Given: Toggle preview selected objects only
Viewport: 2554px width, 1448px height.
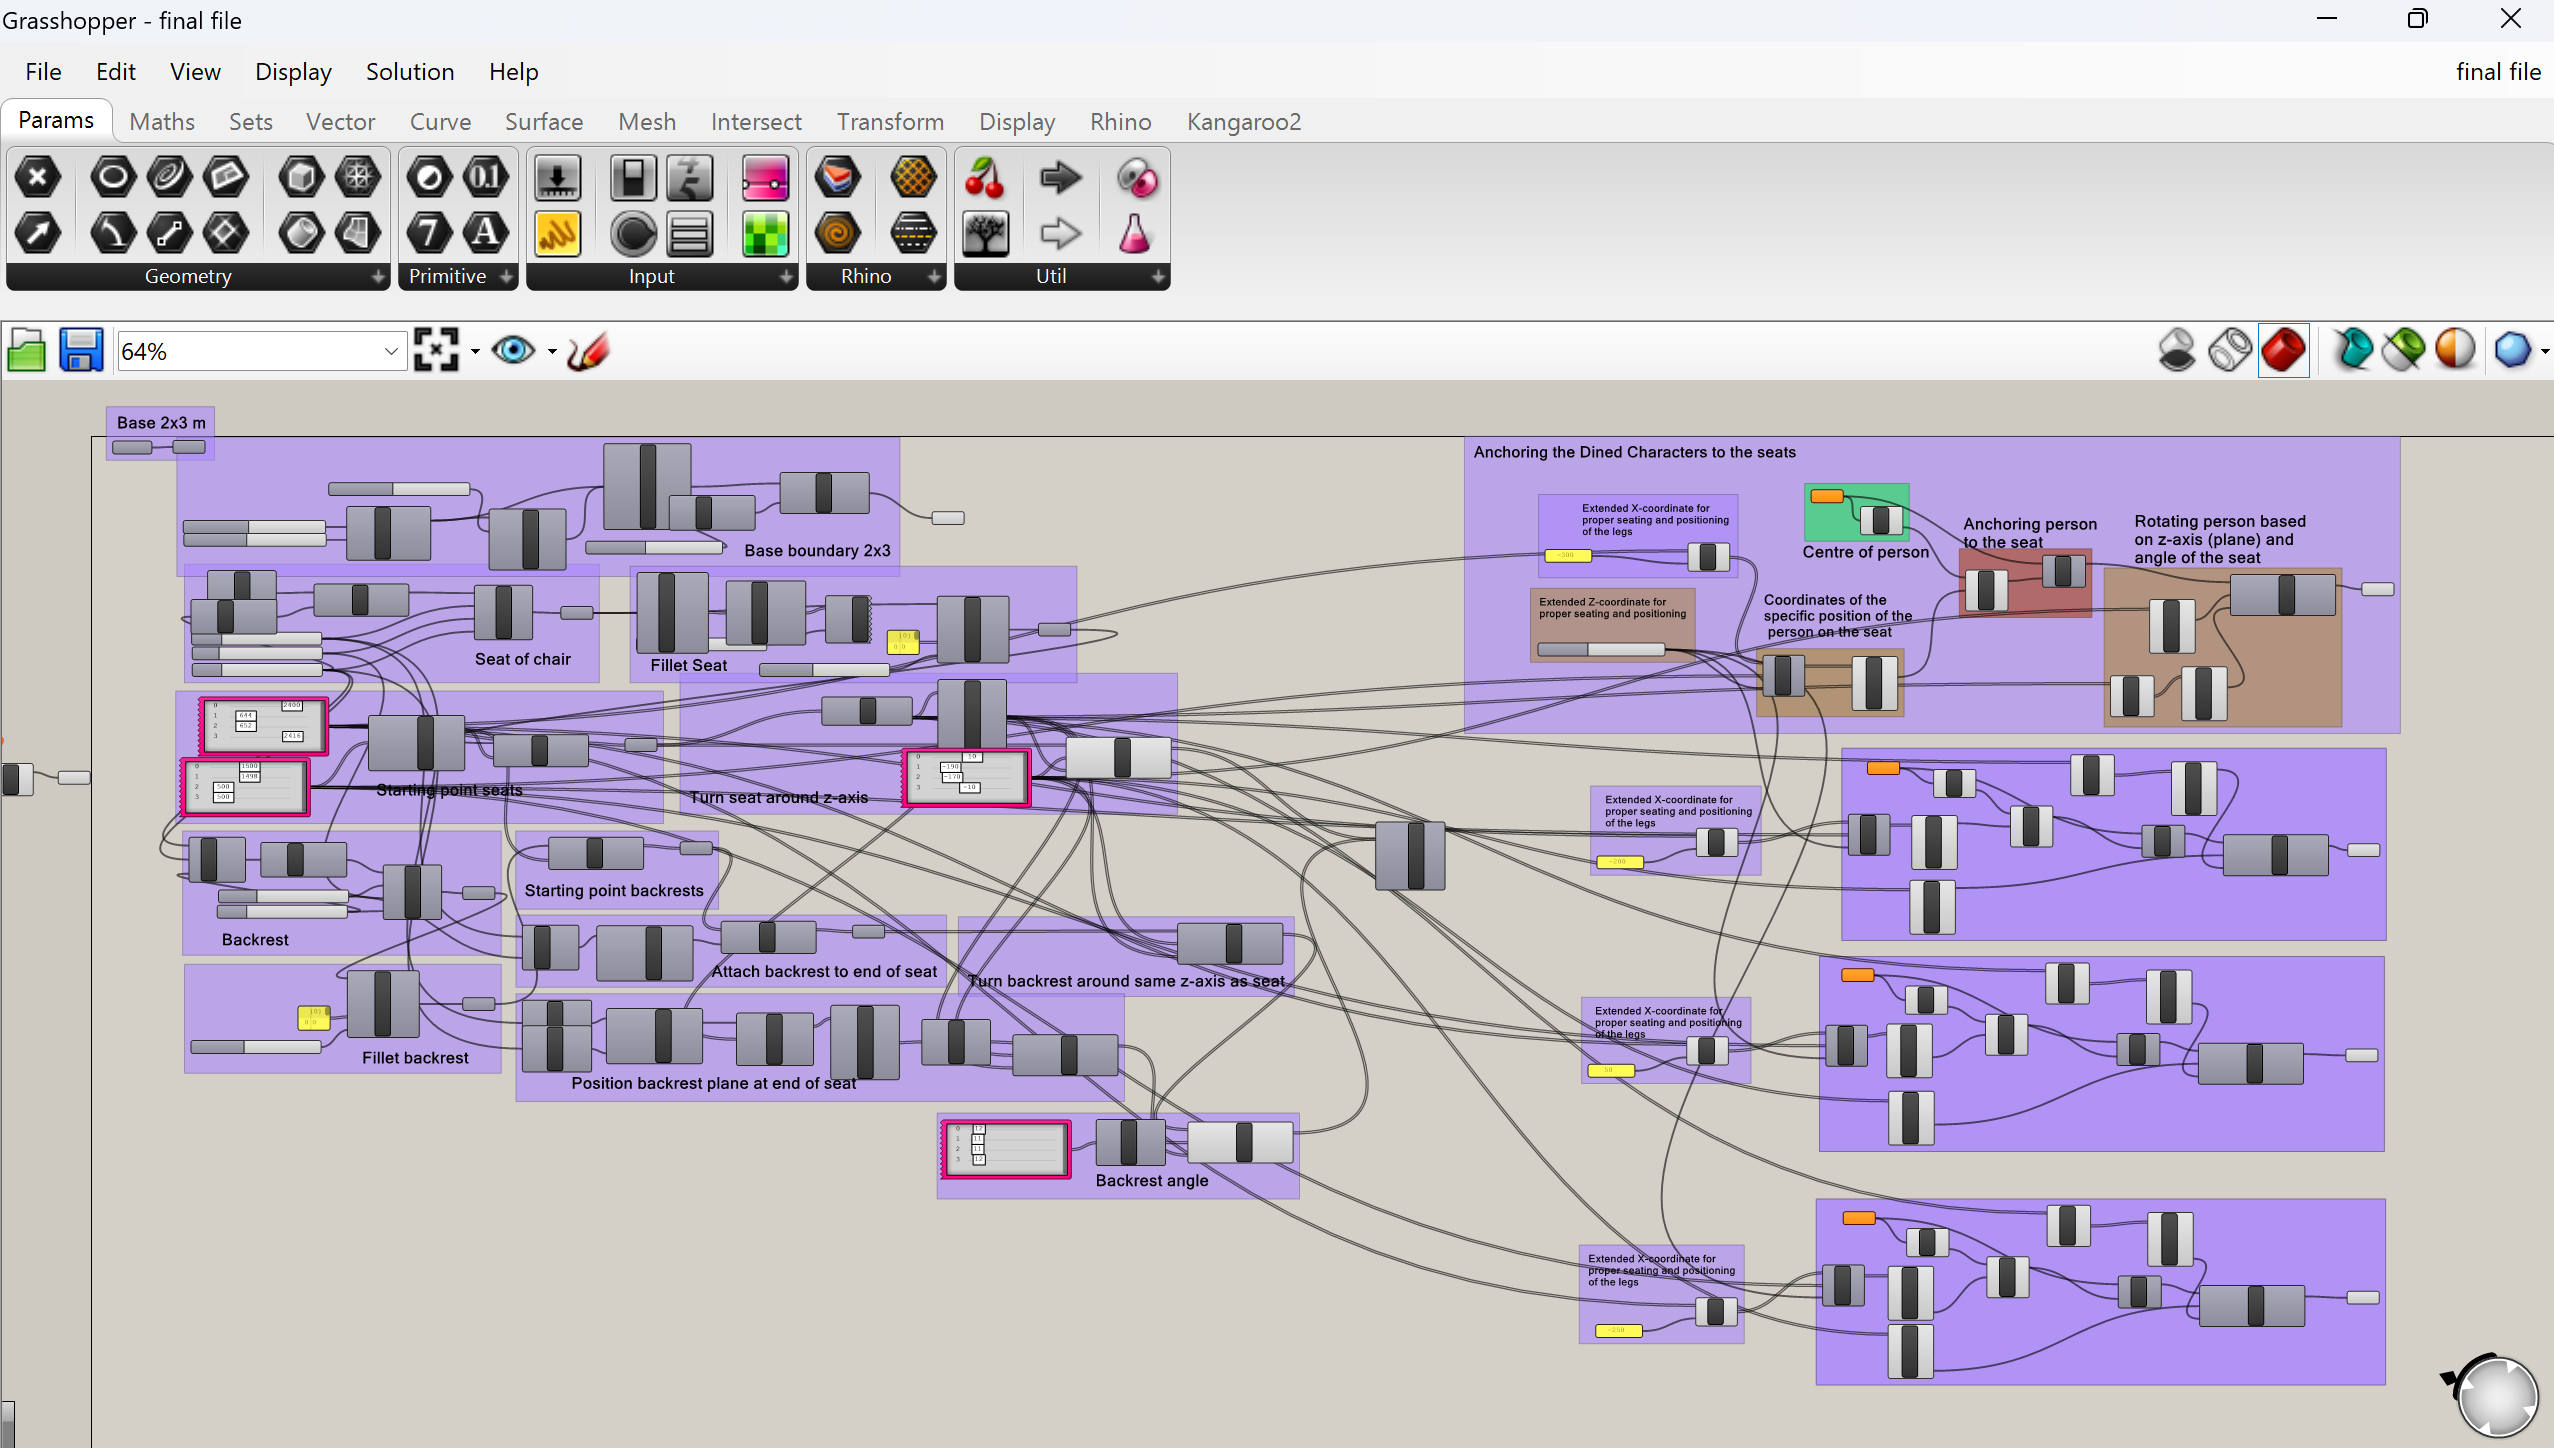Looking at the screenshot, I should click(2403, 351).
